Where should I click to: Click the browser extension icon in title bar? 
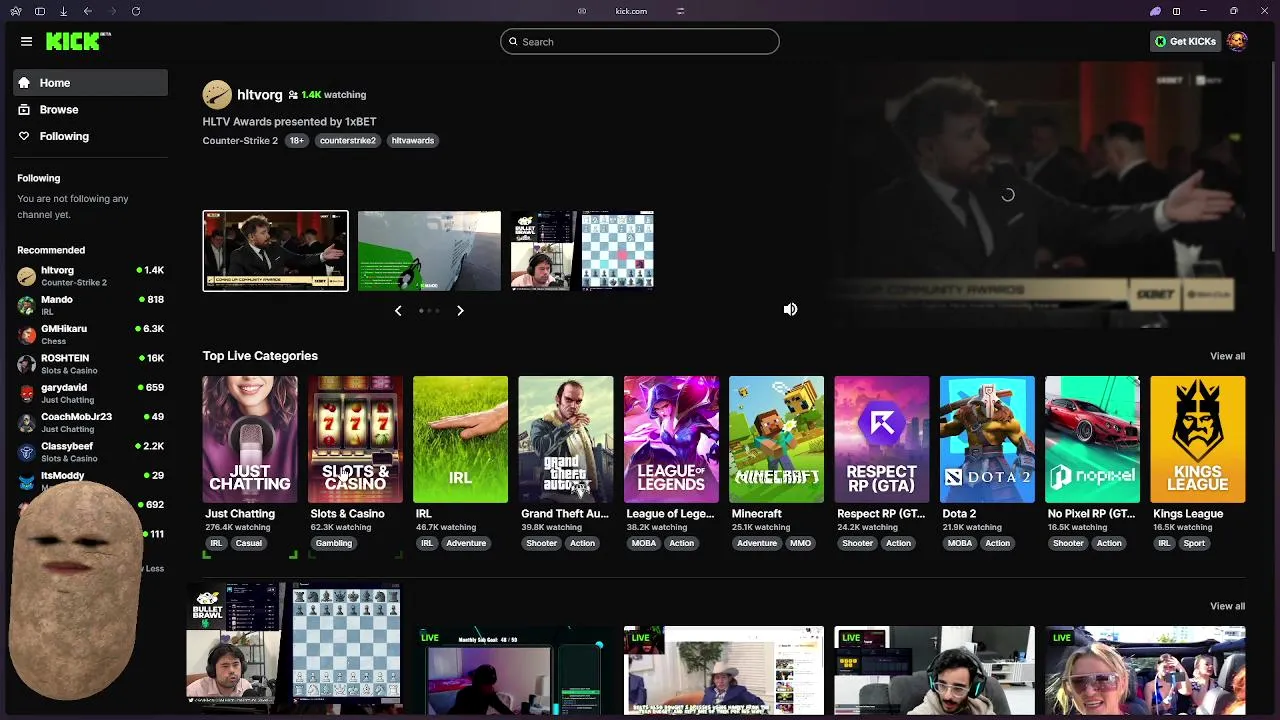pos(1155,11)
